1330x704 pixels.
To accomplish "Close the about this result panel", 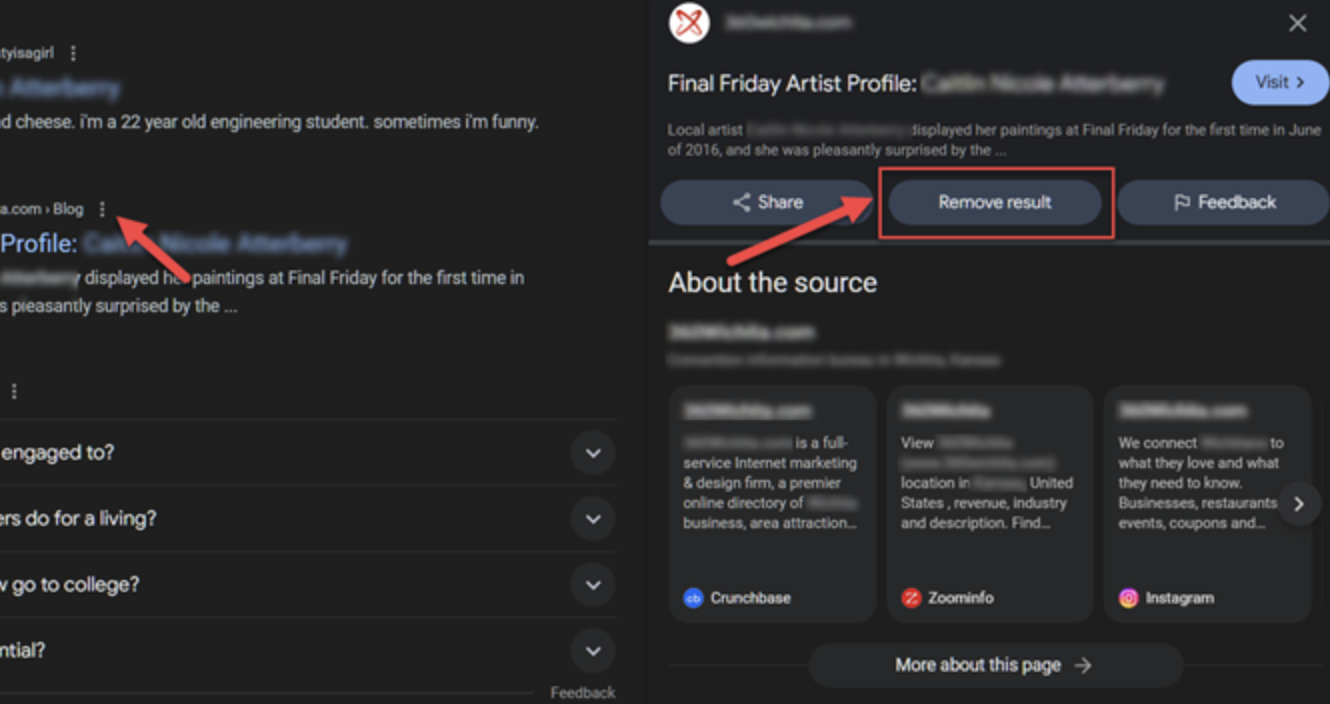I will coord(1297,23).
